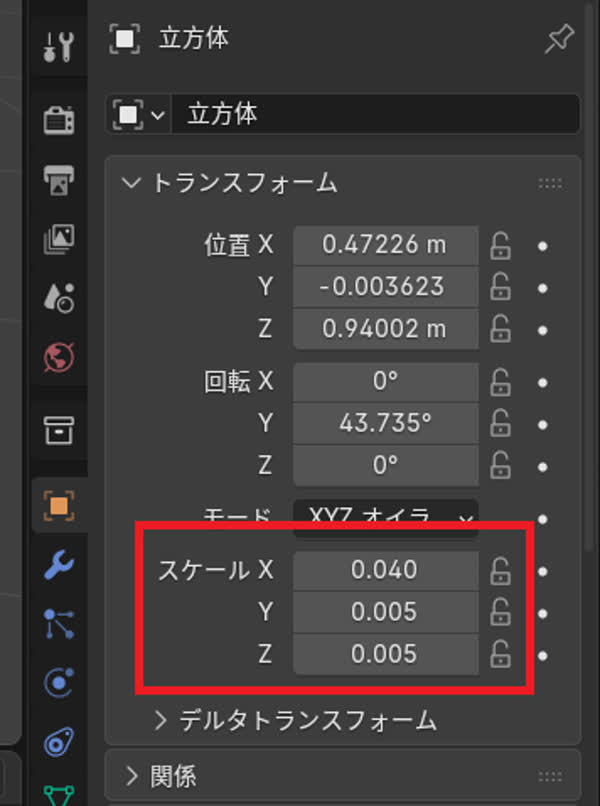Click the animate dot for 回転 X
The height and width of the screenshot is (806, 600).
pos(542,383)
